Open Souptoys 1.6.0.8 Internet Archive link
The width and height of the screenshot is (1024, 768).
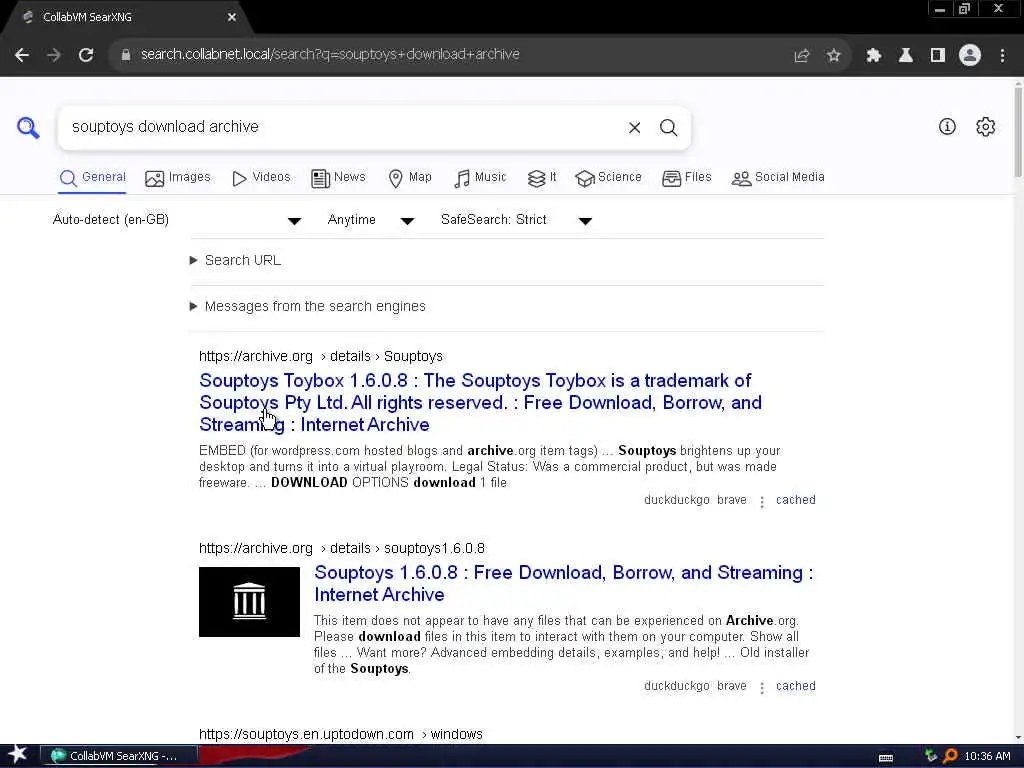pyautogui.click(x=564, y=583)
